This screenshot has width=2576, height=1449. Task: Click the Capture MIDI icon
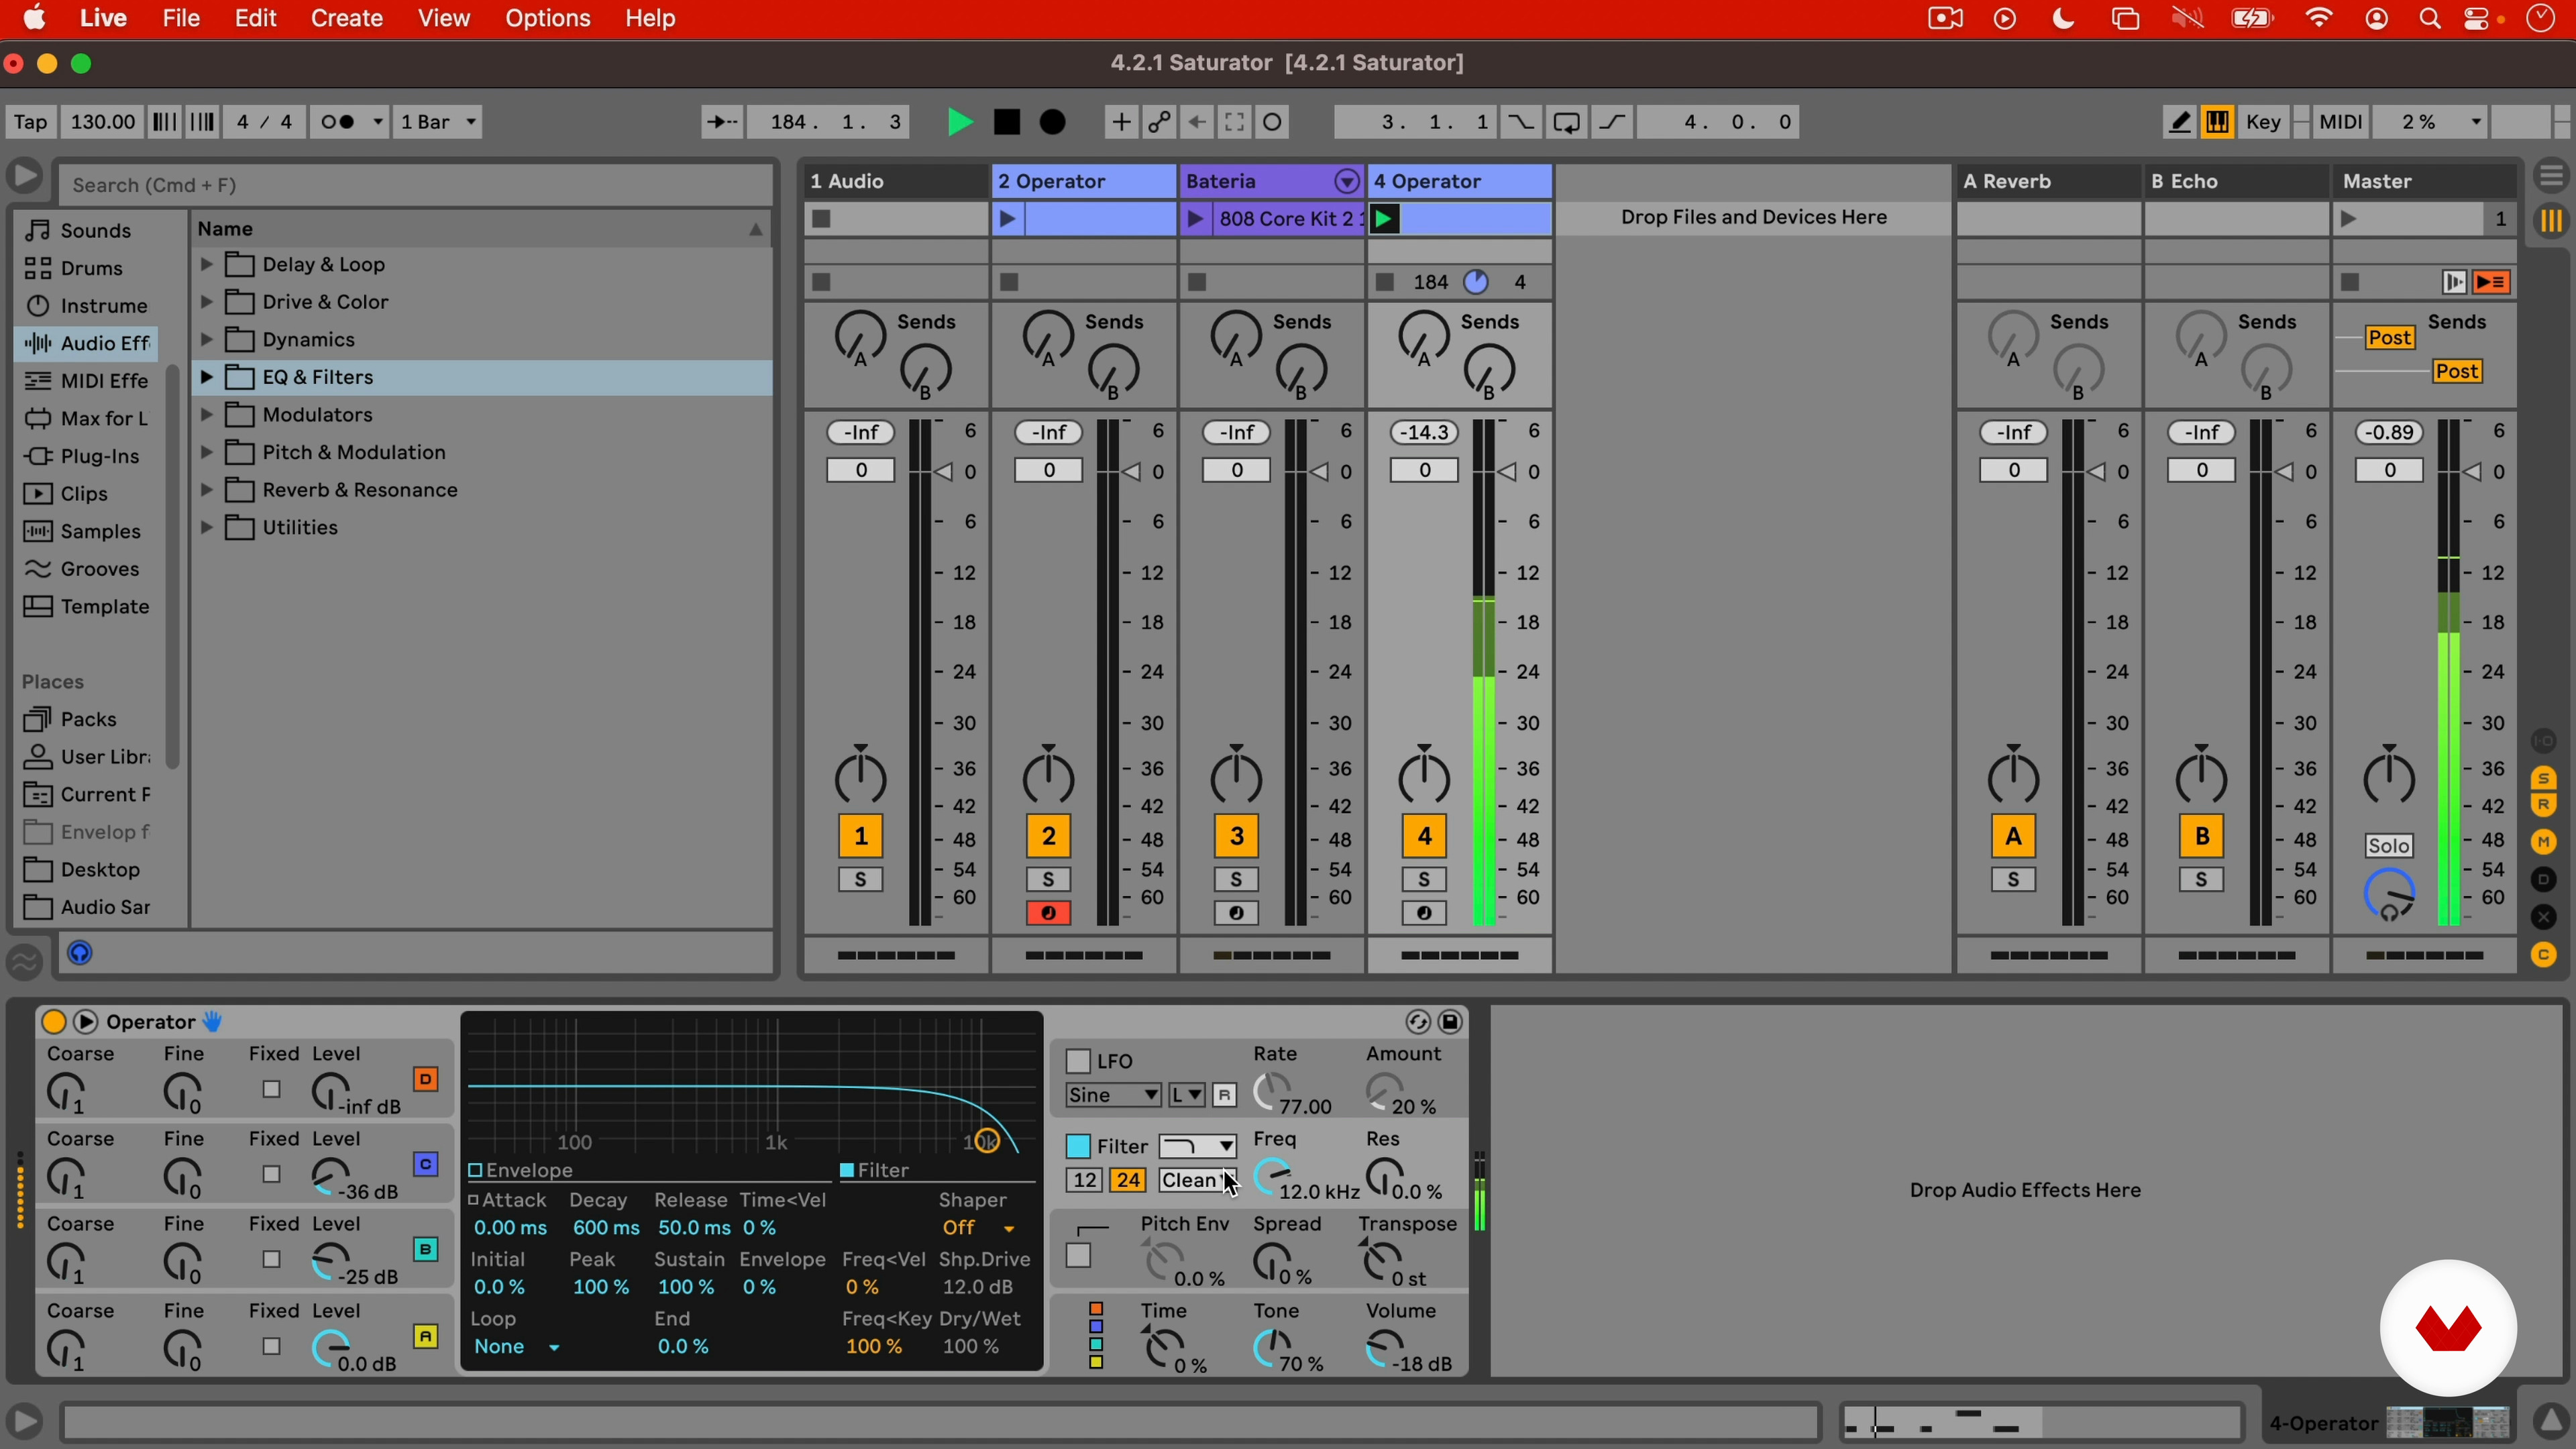click(x=1235, y=122)
